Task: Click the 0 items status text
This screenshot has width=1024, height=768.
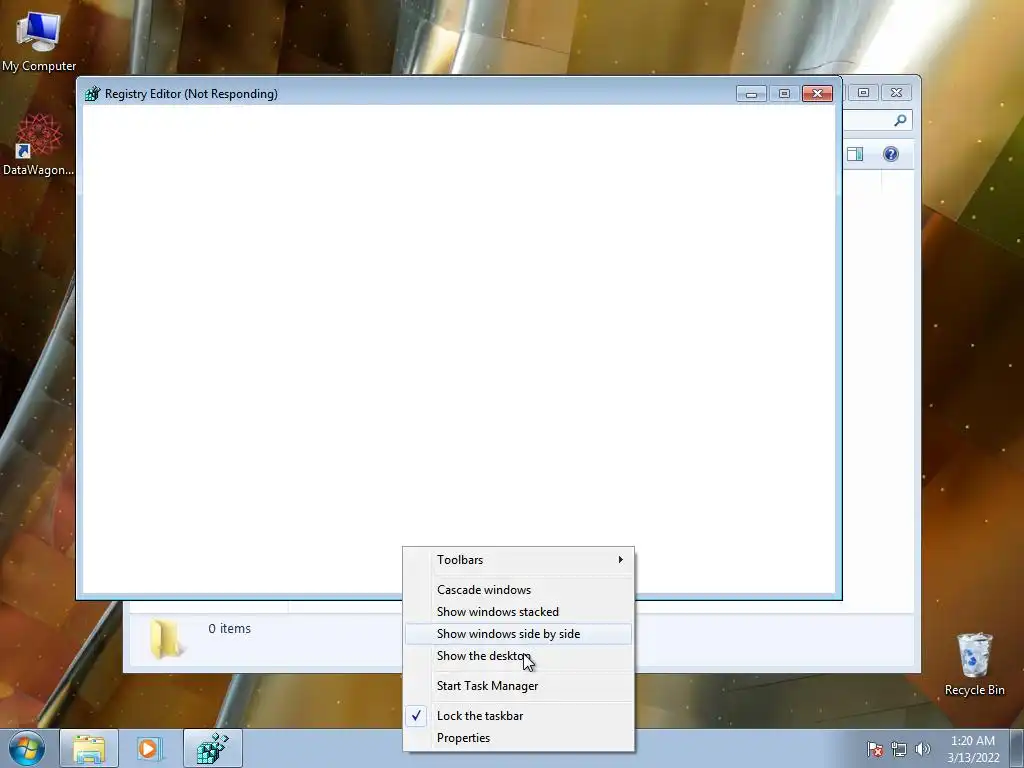Action: tap(229, 628)
